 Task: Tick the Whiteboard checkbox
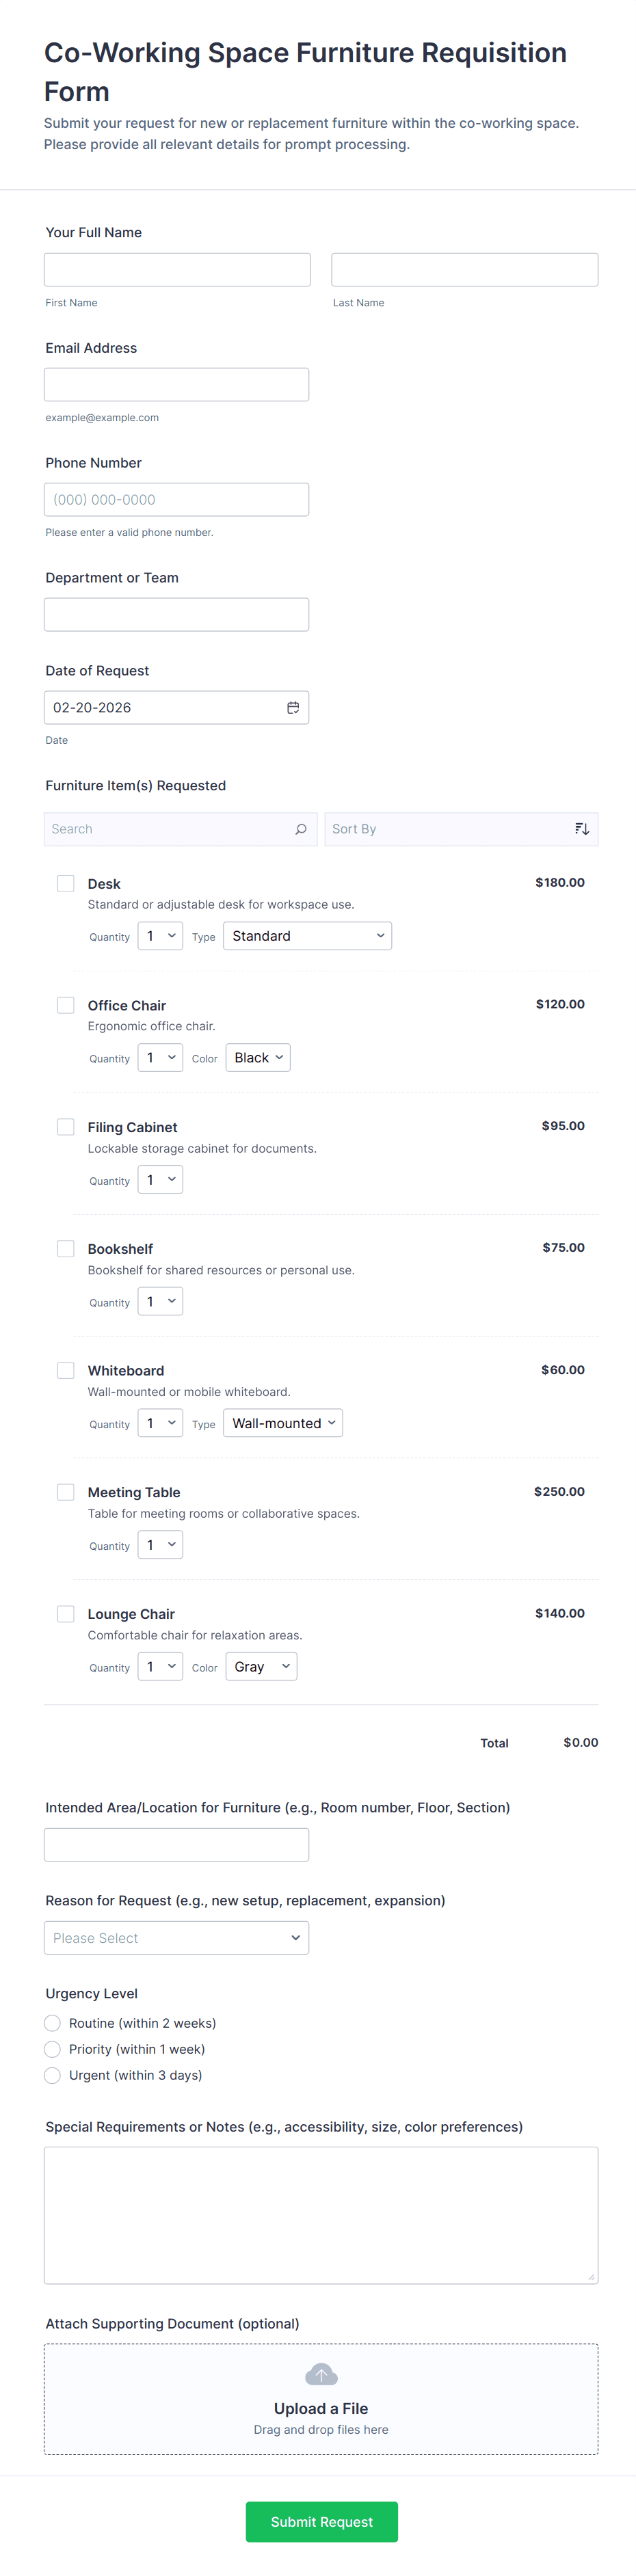[66, 1370]
